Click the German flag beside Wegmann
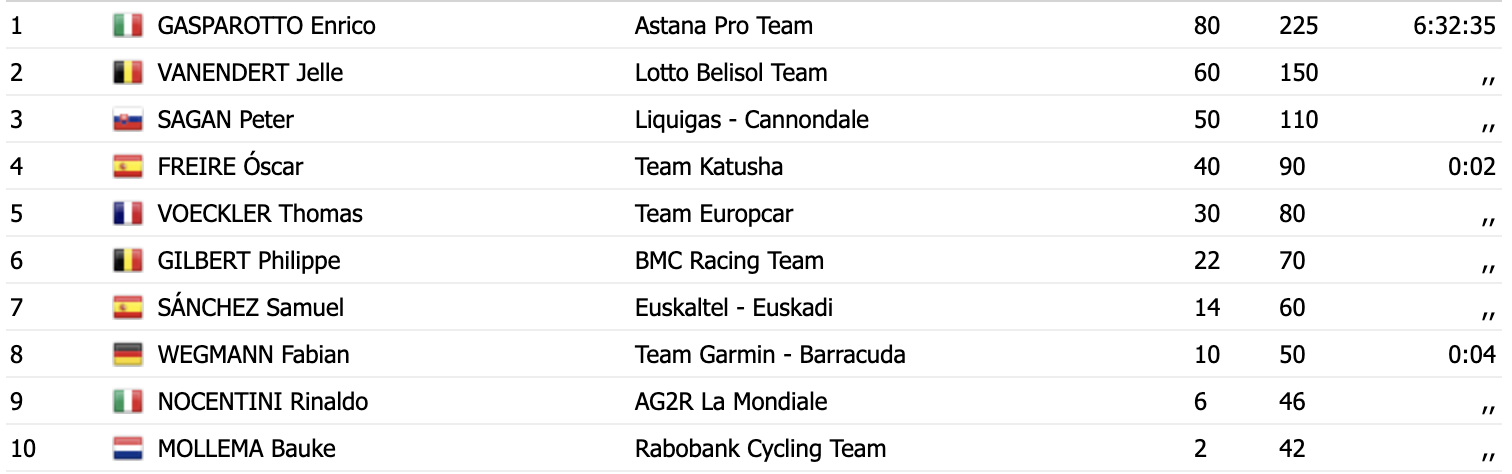Viewport: 1512px width, 474px height. (127, 355)
